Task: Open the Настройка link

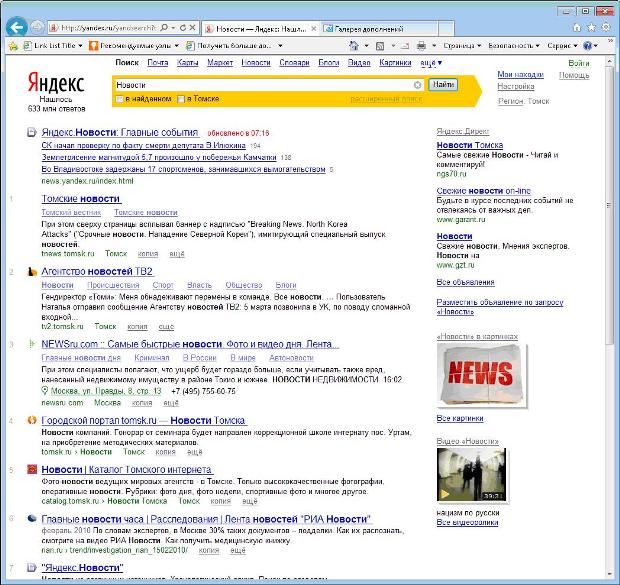Action: (516, 86)
